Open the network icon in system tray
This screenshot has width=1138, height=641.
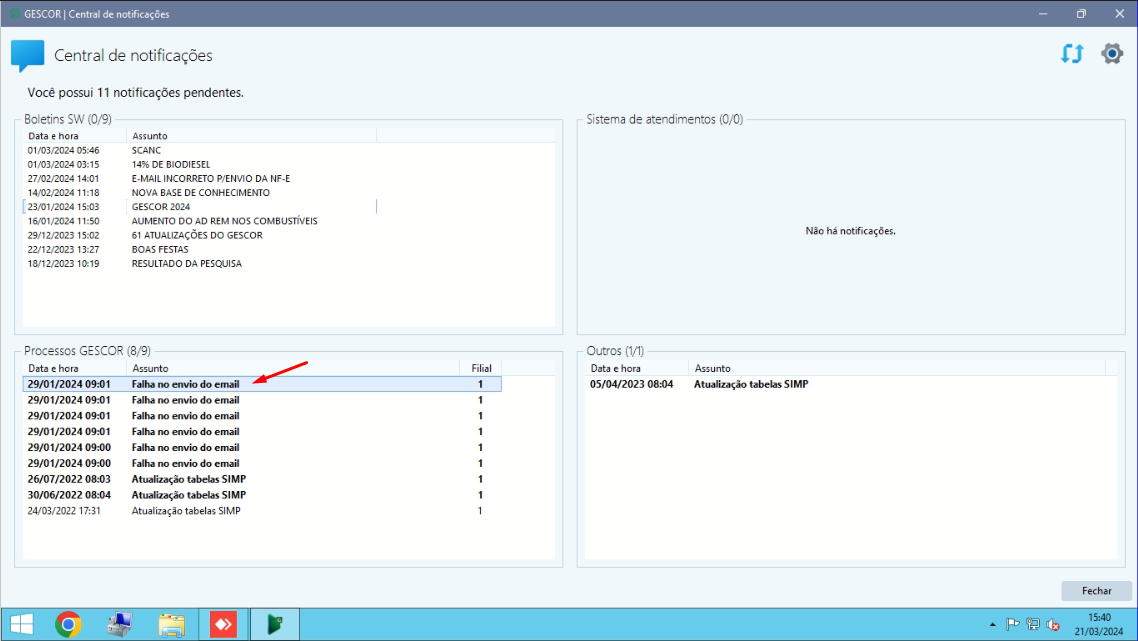1033,624
